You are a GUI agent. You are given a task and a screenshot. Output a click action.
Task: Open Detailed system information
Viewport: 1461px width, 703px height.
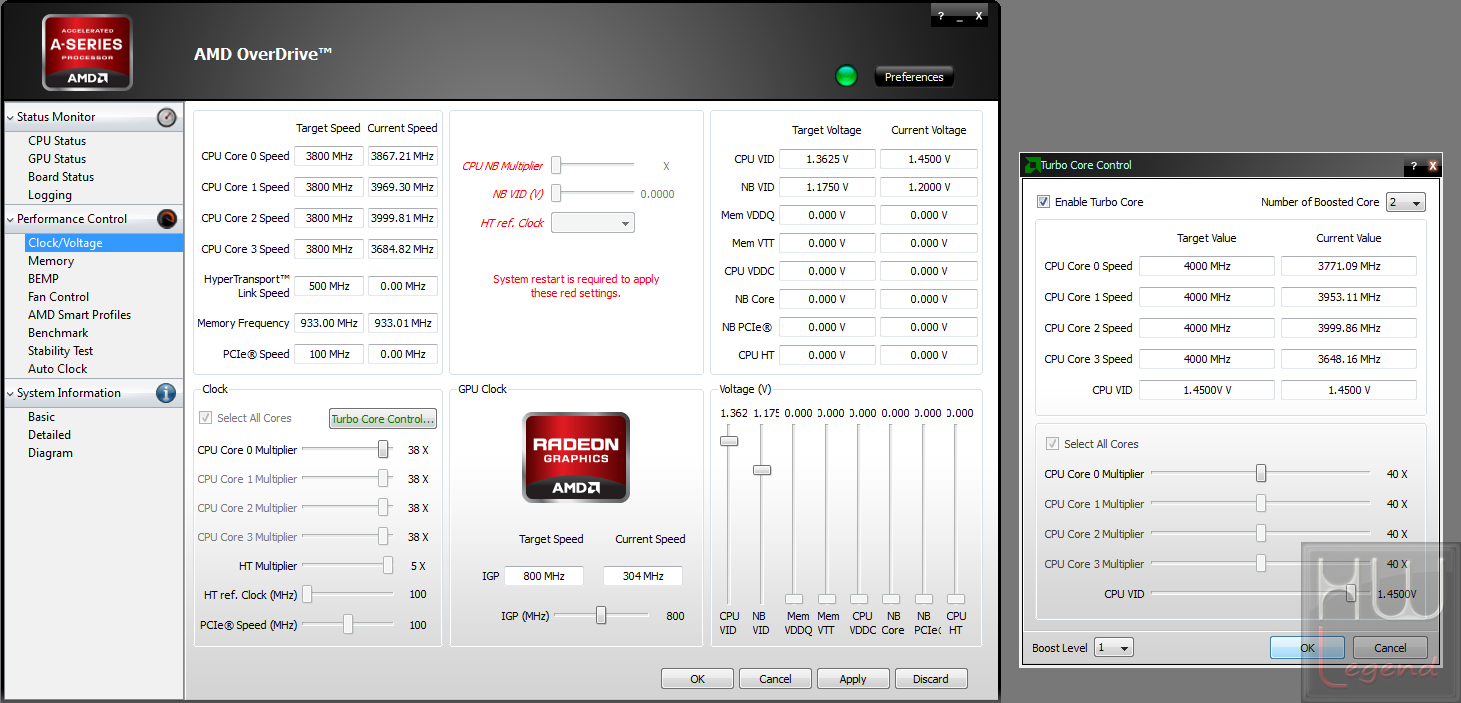click(49, 435)
